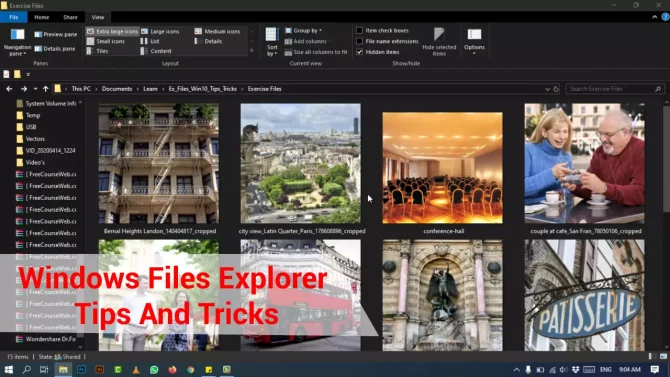
Task: Open recent locations dropdown
Action: tap(35, 89)
